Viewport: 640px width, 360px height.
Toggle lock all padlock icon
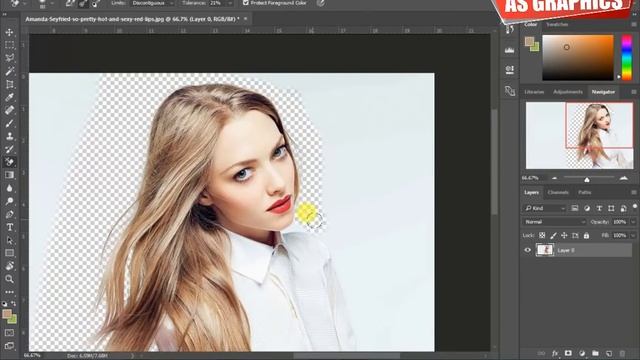click(x=587, y=236)
